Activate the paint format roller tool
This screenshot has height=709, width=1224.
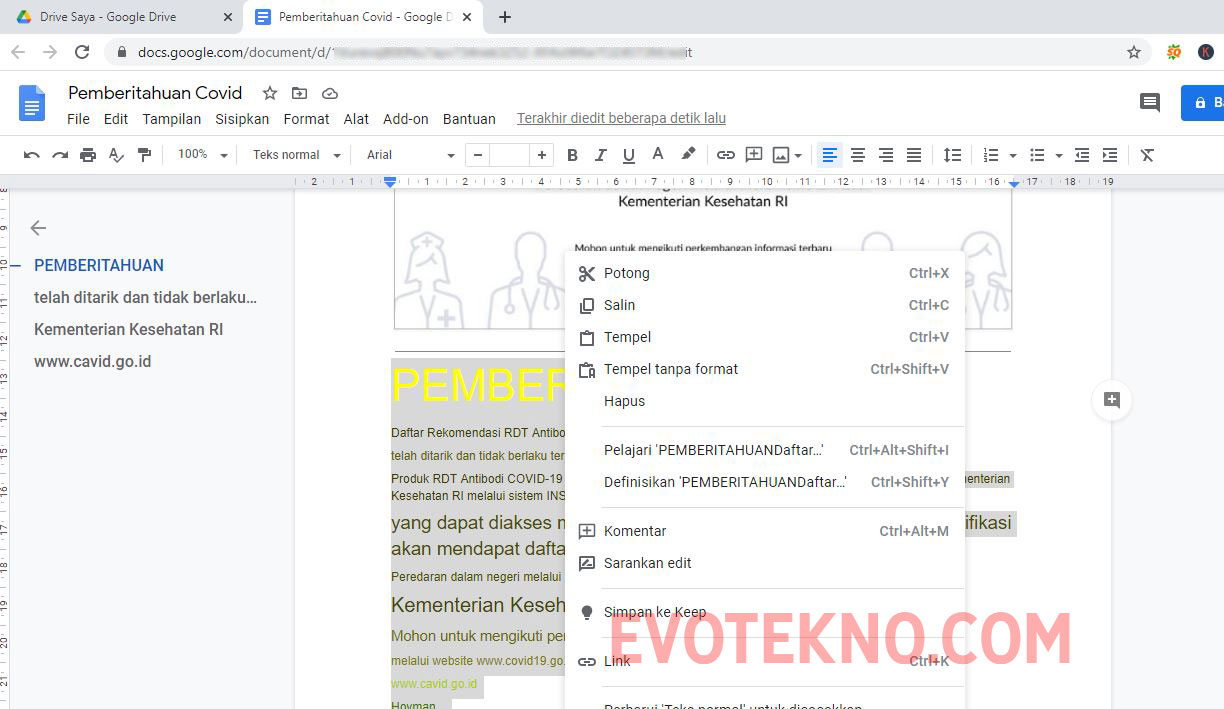click(144, 155)
